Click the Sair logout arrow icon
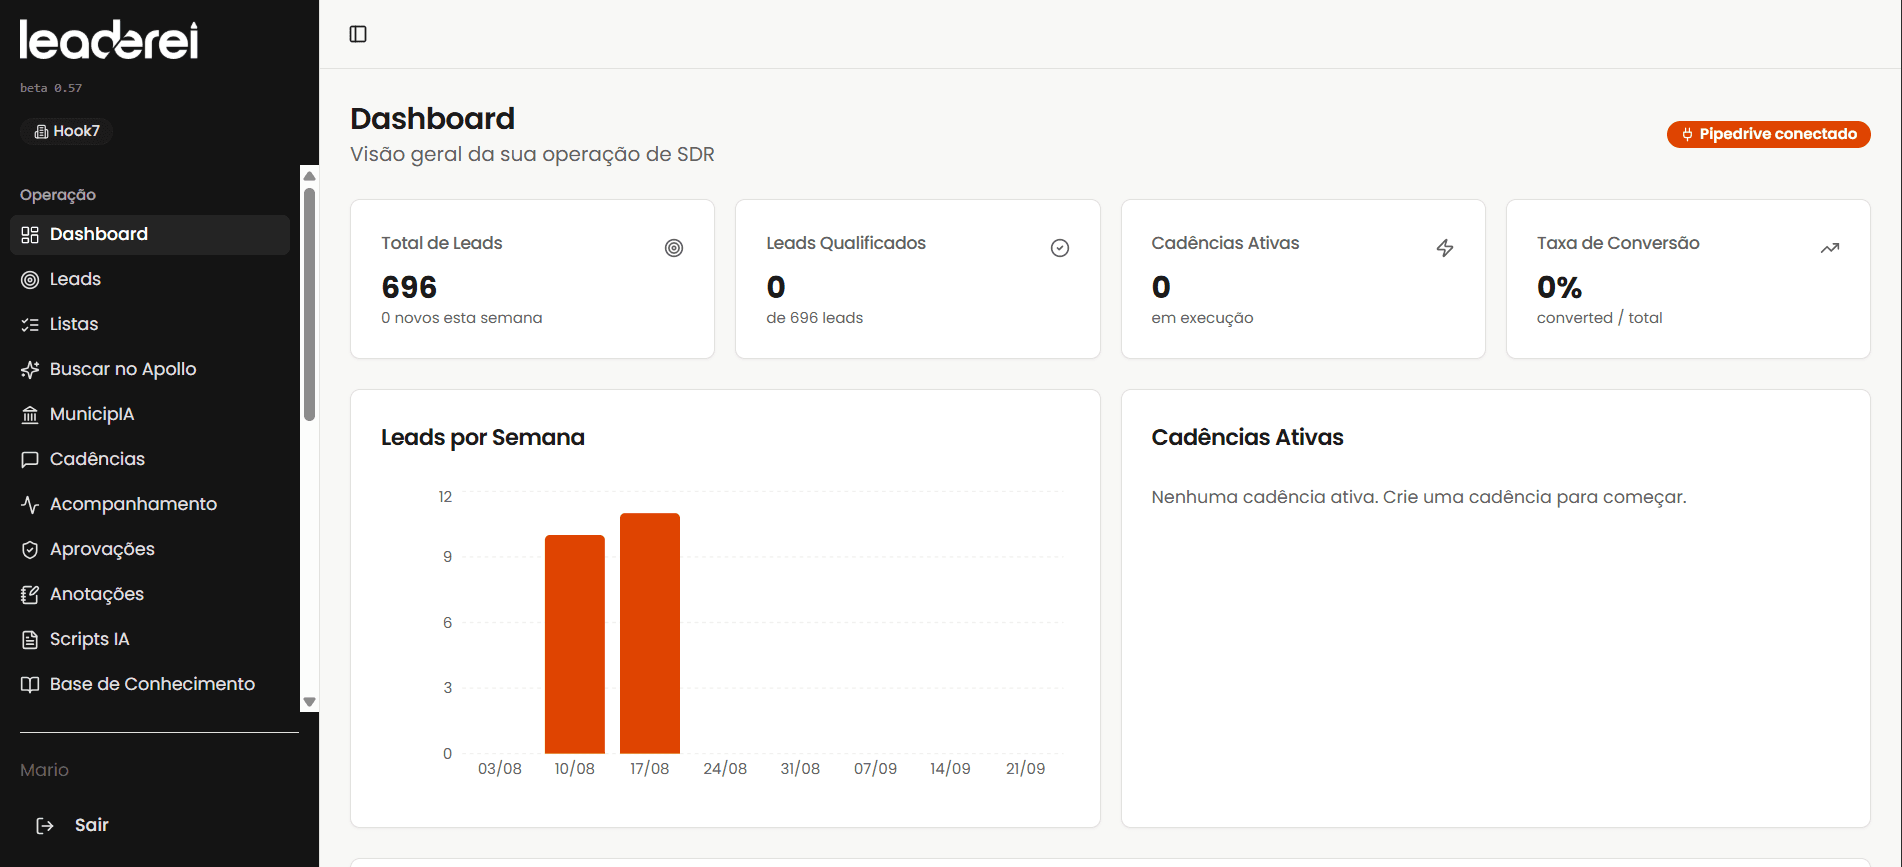1902x867 pixels. point(45,825)
